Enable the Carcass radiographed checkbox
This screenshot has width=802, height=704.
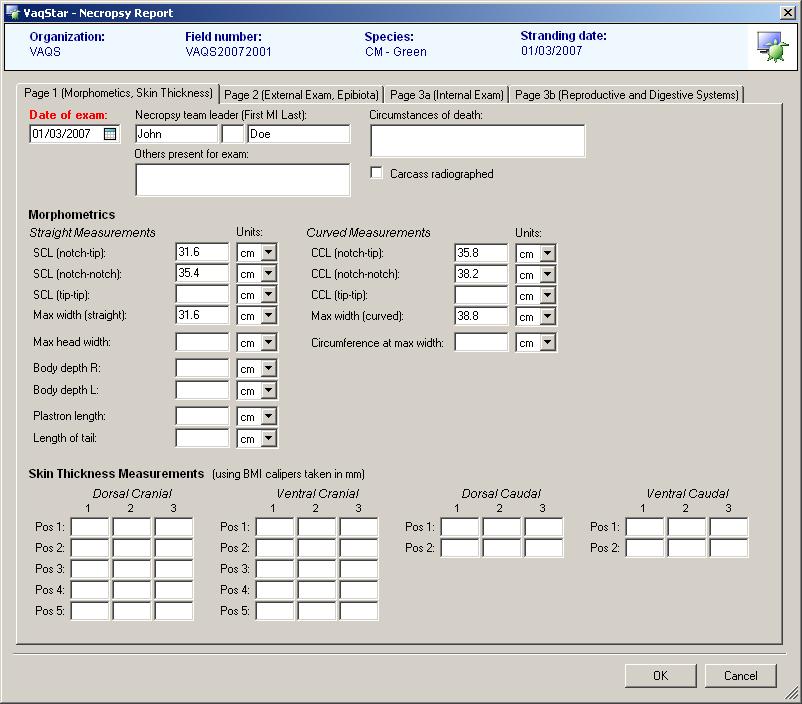377,174
